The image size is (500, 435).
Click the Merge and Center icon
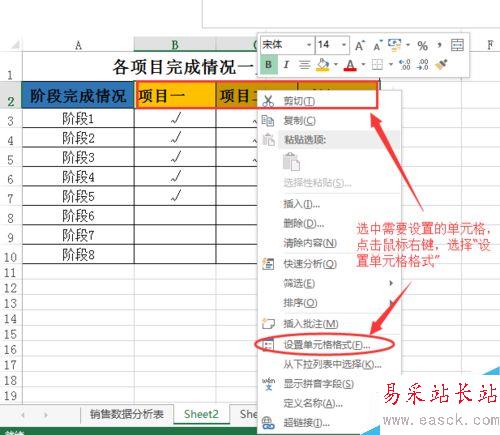pyautogui.click(x=457, y=45)
